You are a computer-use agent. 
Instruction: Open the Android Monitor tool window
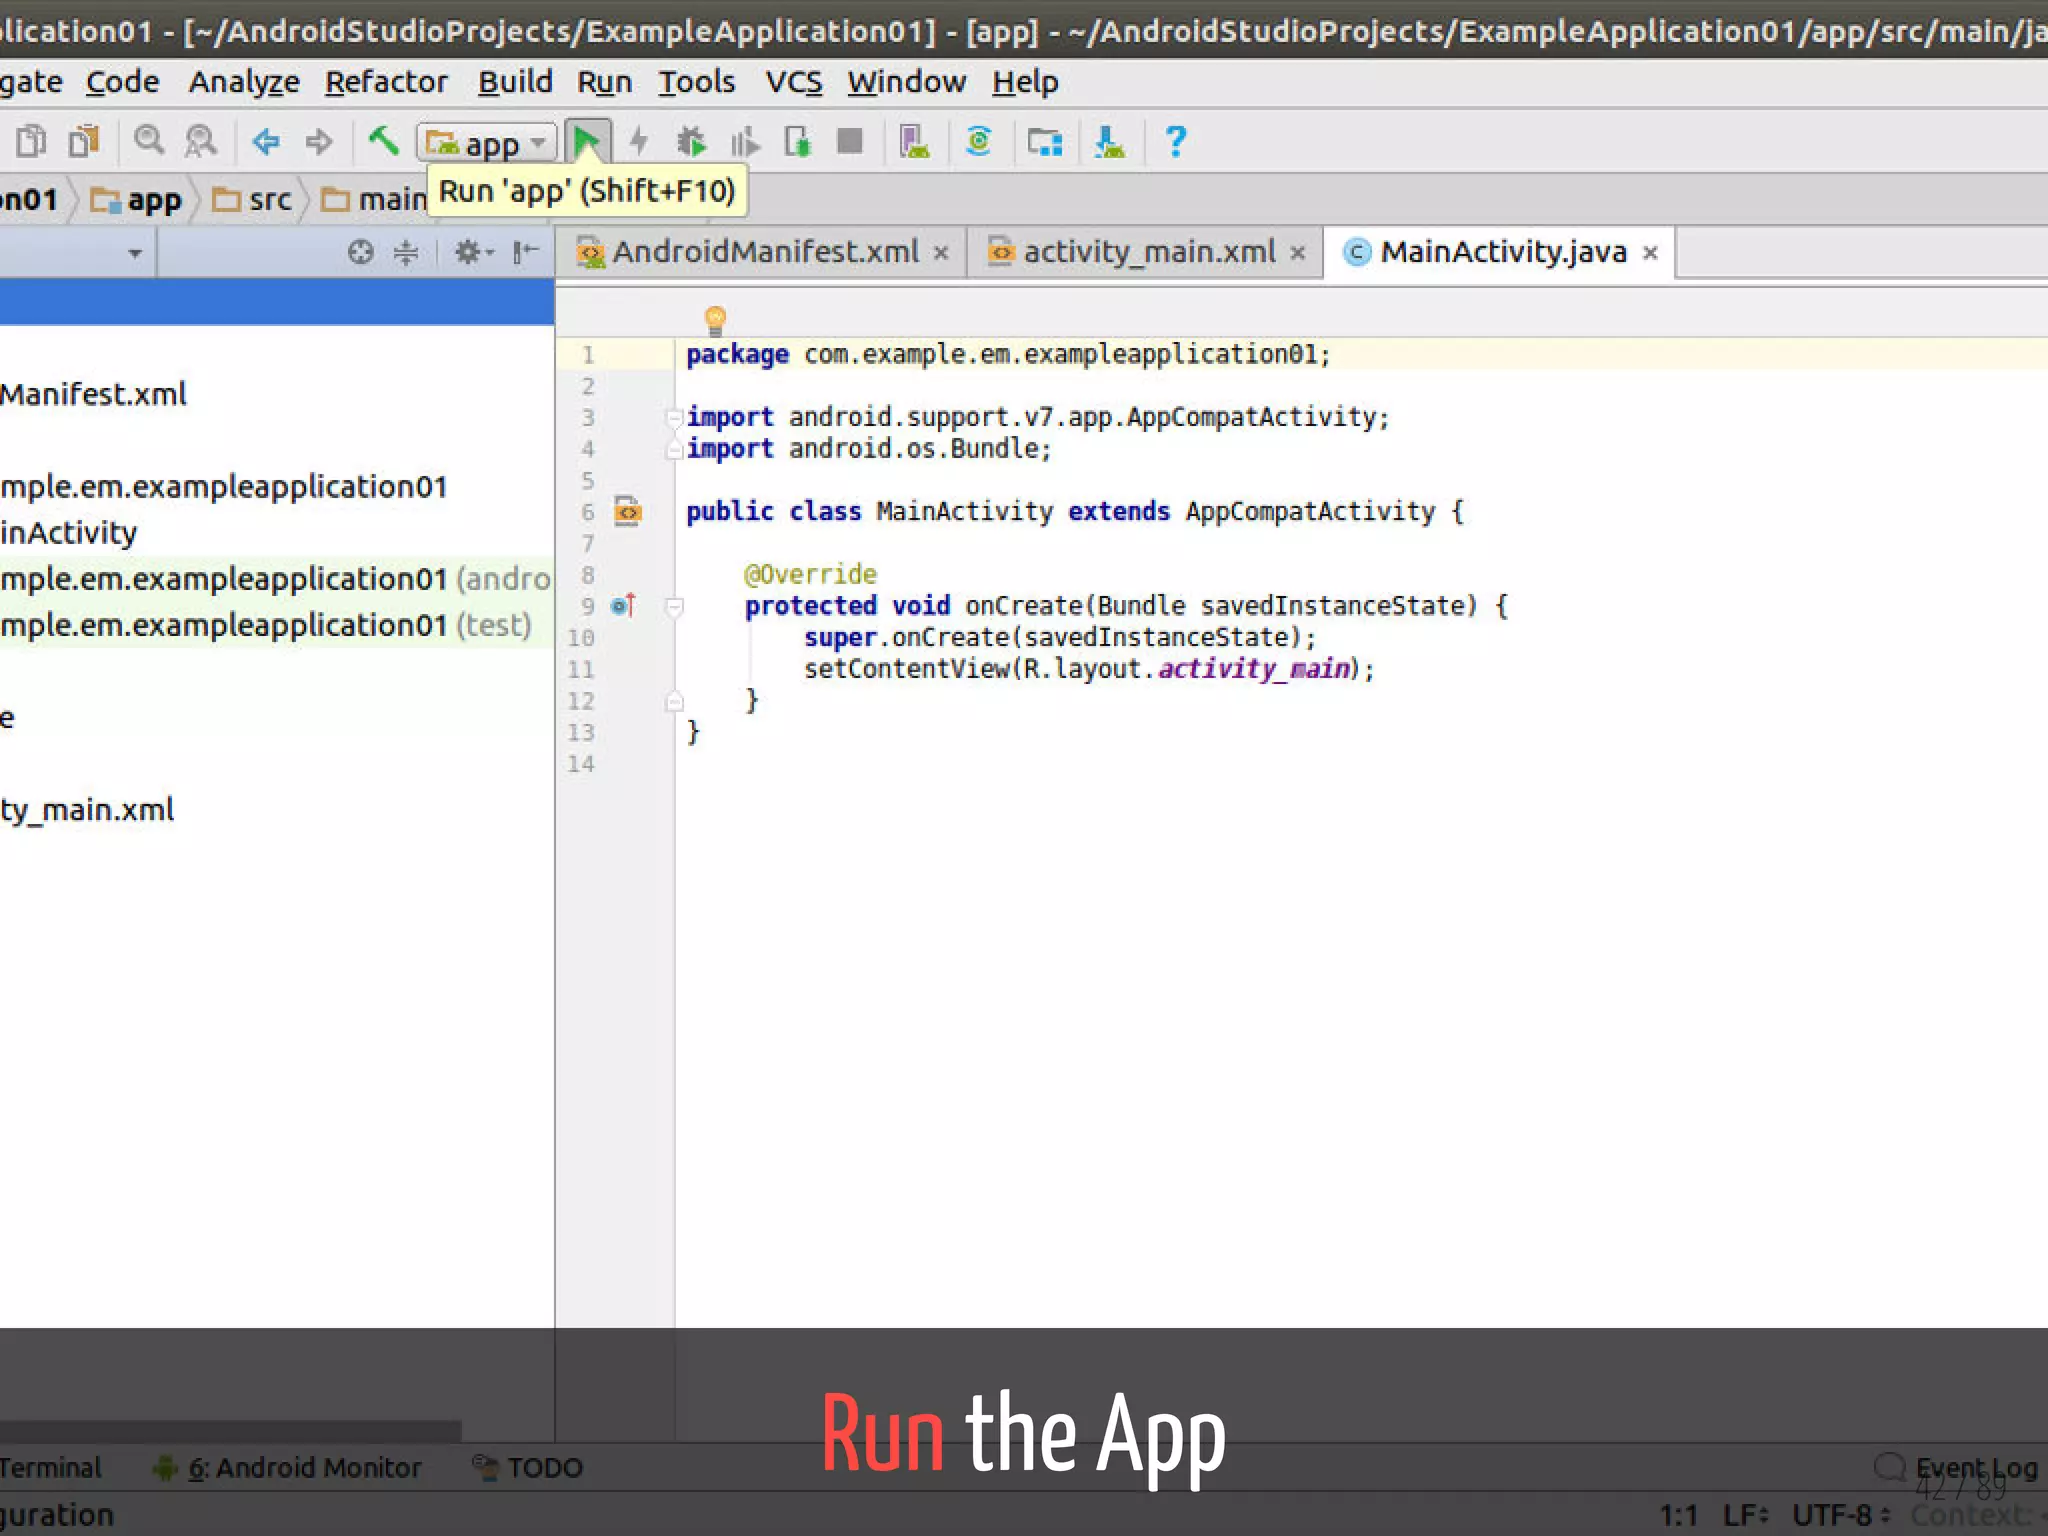287,1467
